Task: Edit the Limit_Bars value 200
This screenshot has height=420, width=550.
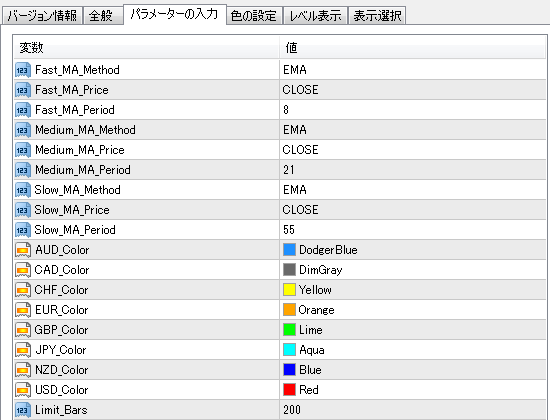Action: pos(413,410)
